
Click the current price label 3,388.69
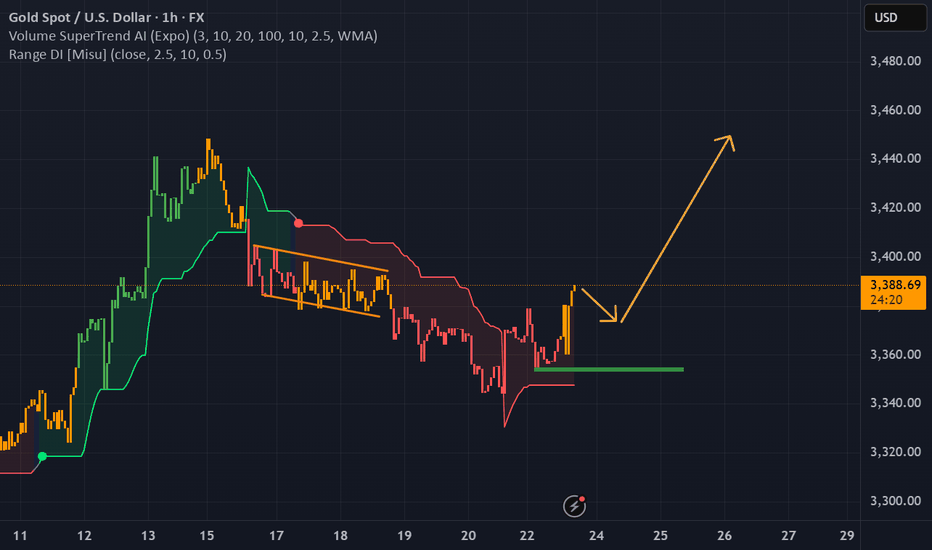coord(893,292)
